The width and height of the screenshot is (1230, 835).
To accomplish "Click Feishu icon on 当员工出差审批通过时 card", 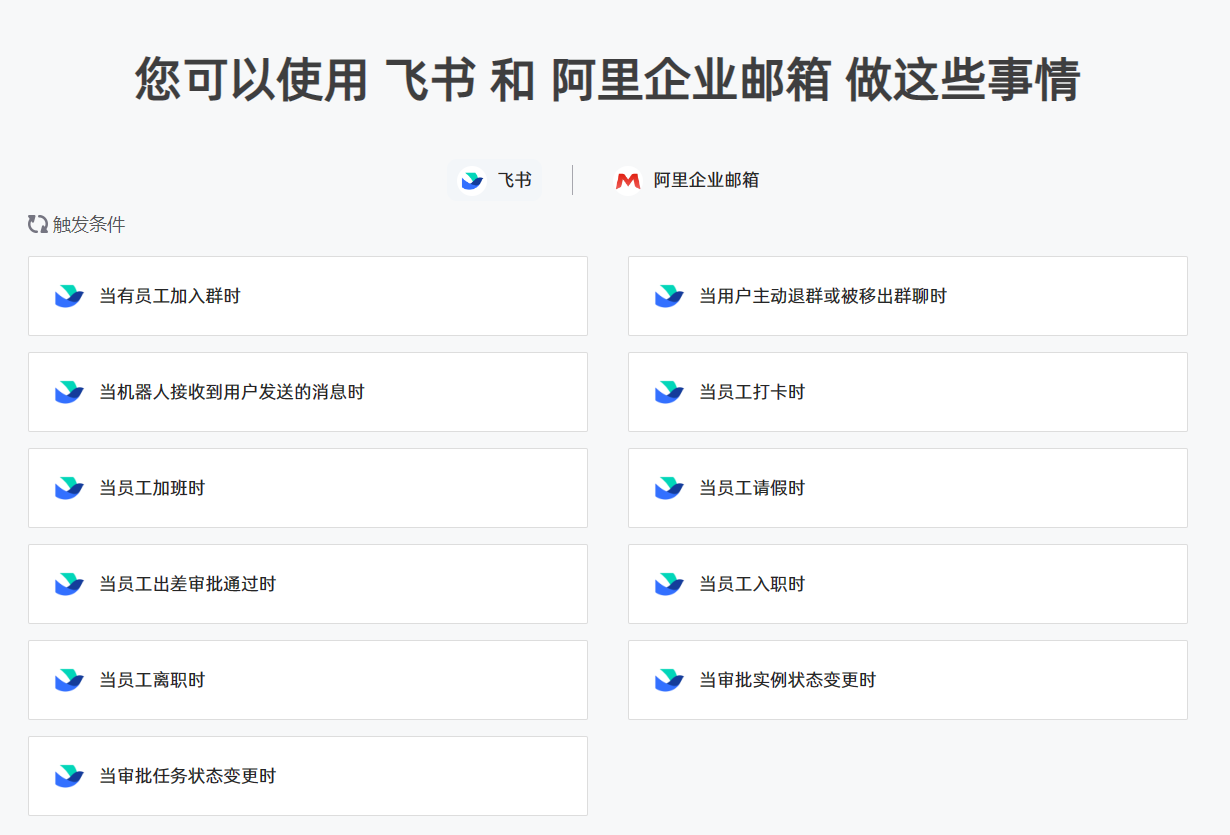I will coord(69,584).
